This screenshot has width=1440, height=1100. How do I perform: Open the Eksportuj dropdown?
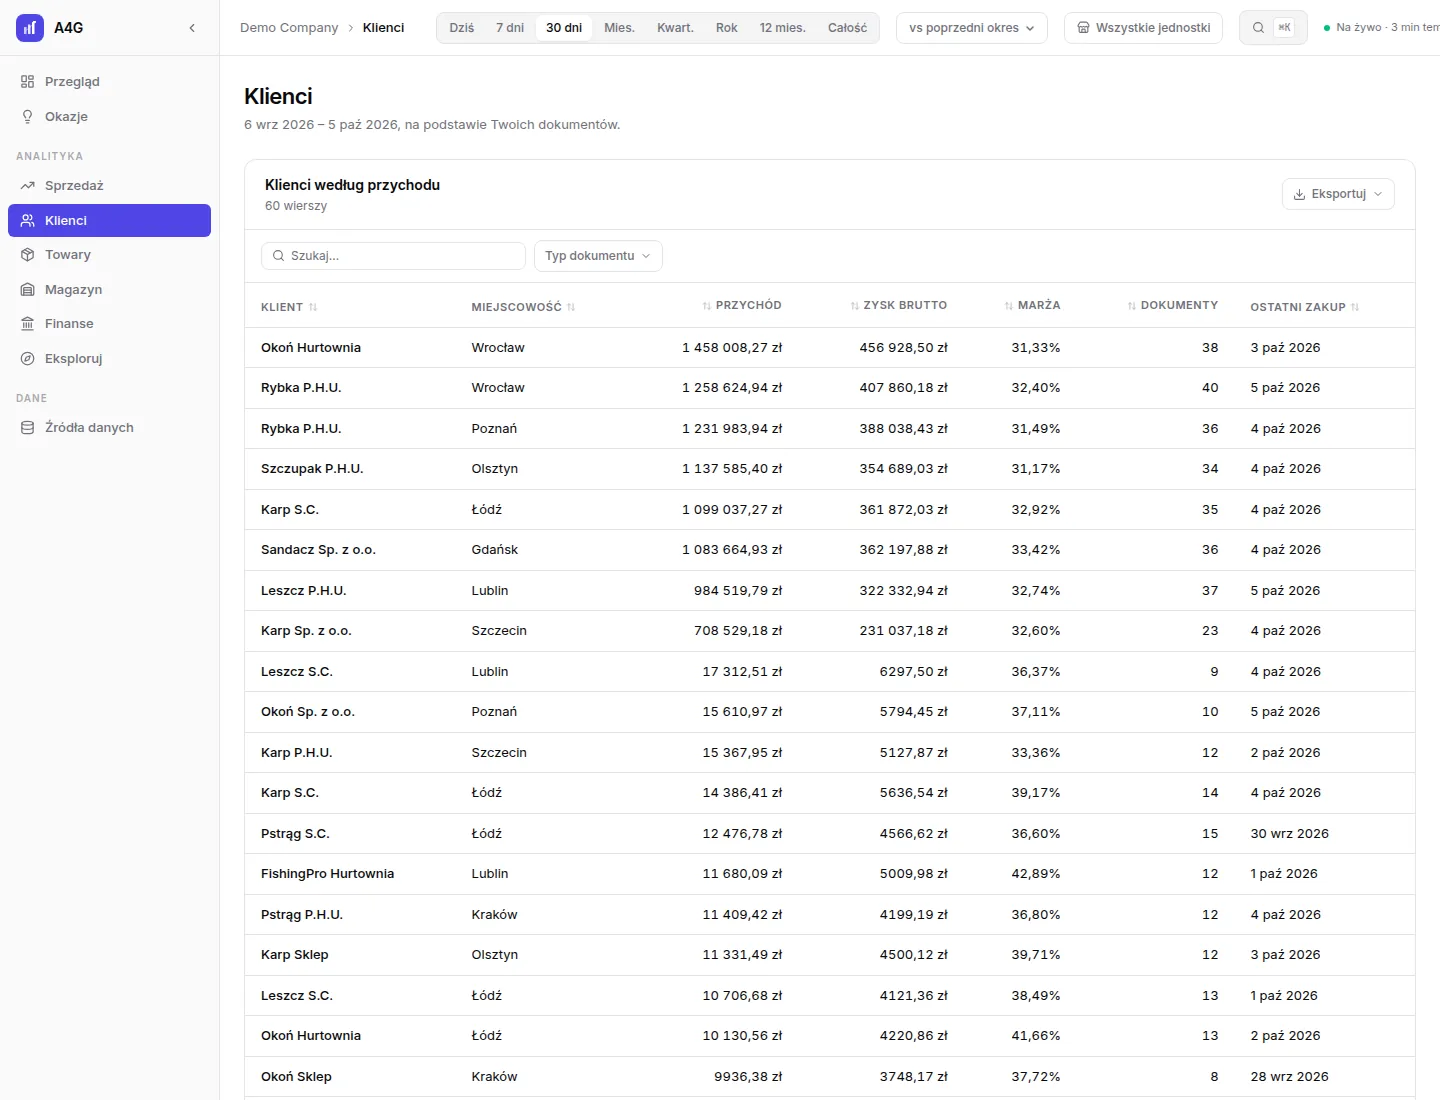tap(1338, 194)
